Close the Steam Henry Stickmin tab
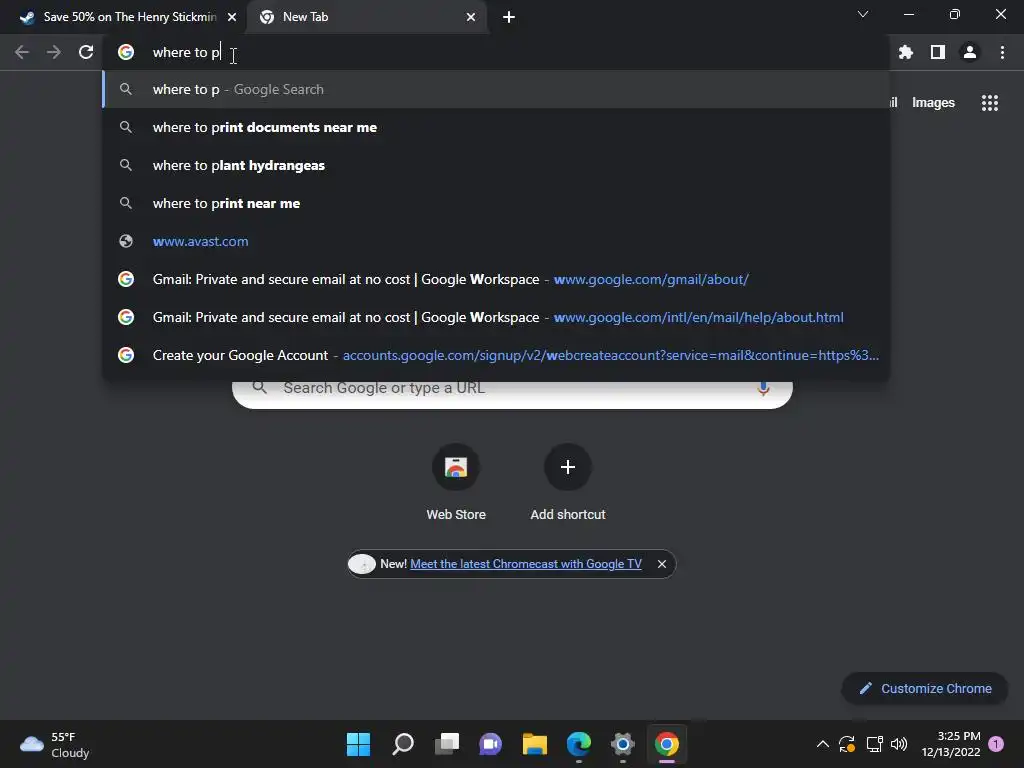Viewport: 1024px width, 768px height. coord(232,17)
